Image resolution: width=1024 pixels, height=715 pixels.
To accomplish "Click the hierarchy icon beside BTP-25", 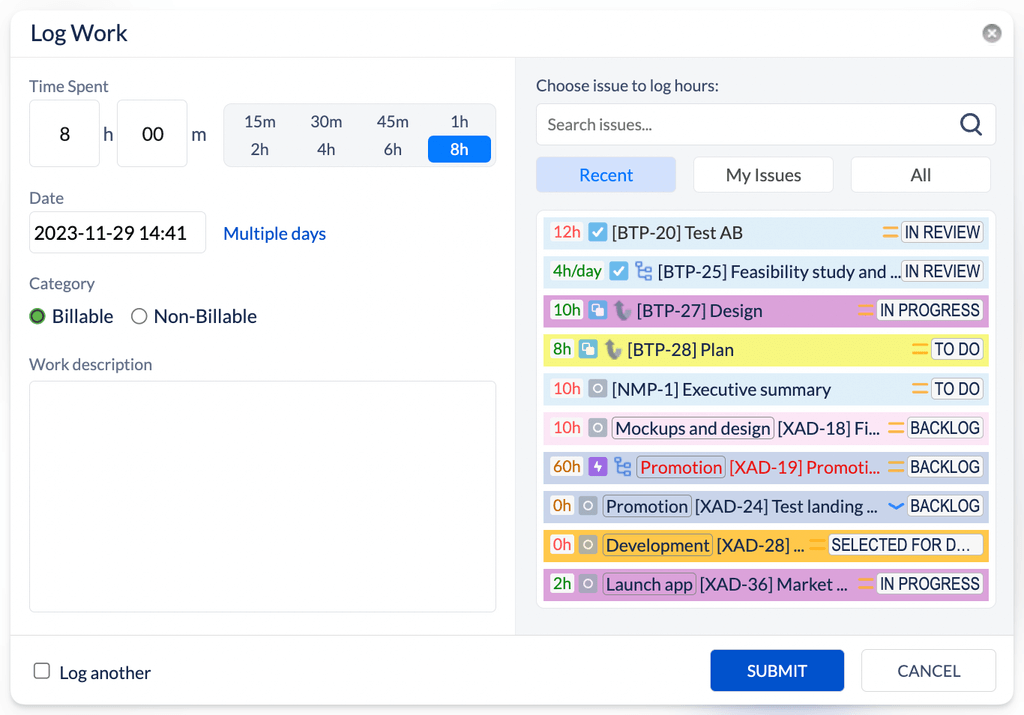I will tap(644, 272).
